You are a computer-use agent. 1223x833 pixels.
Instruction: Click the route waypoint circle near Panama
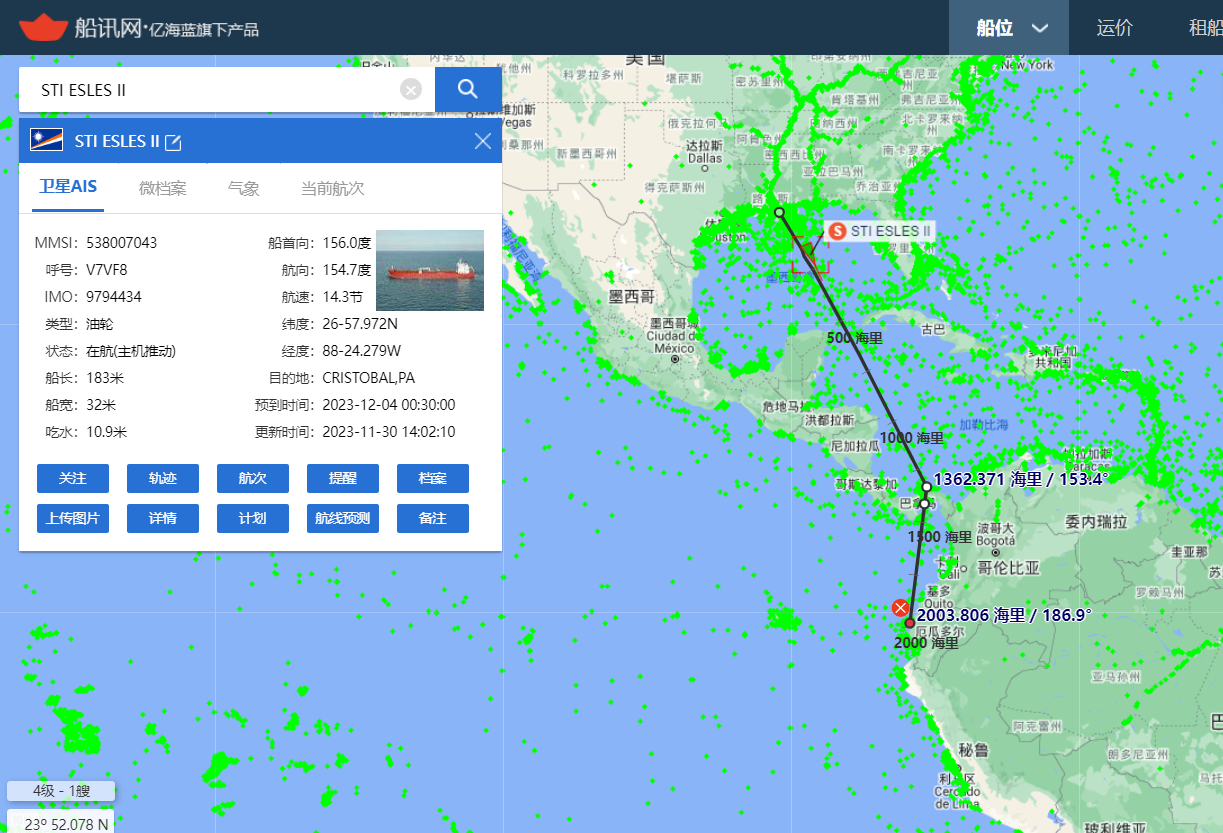point(925,503)
